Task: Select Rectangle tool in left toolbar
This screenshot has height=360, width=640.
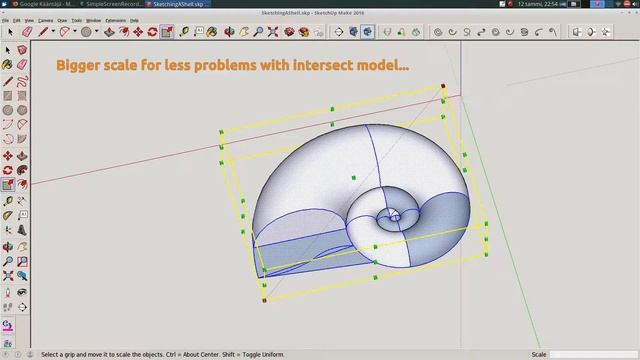Action: pyautogui.click(x=8, y=96)
